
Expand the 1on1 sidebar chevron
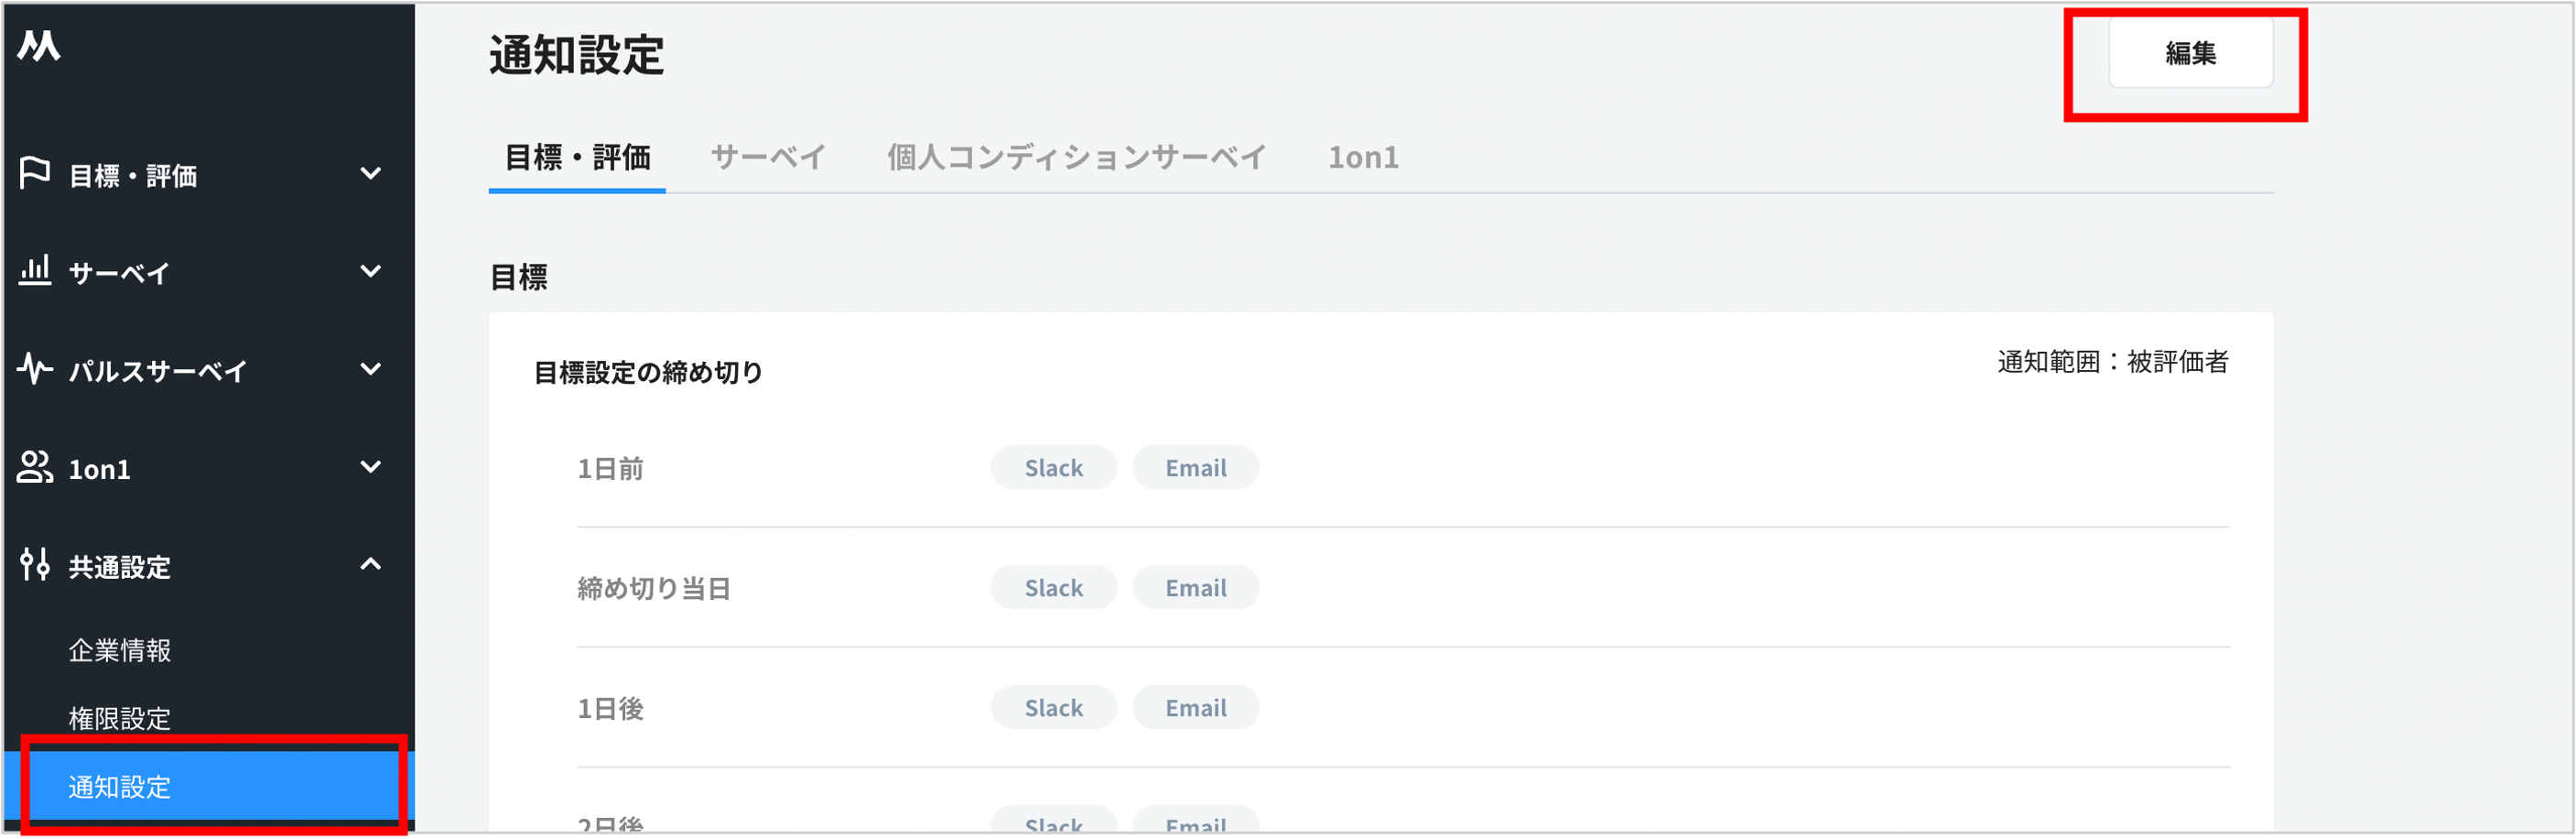click(x=371, y=467)
